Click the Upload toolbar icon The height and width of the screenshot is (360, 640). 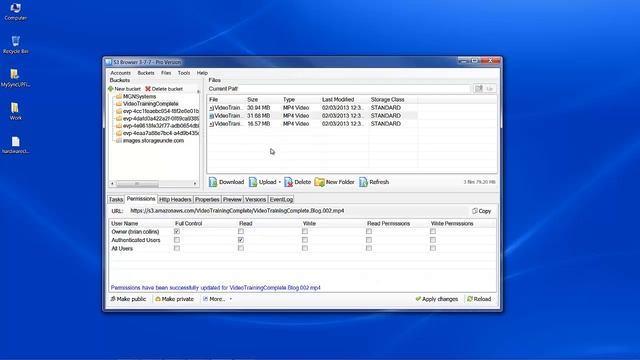point(253,182)
